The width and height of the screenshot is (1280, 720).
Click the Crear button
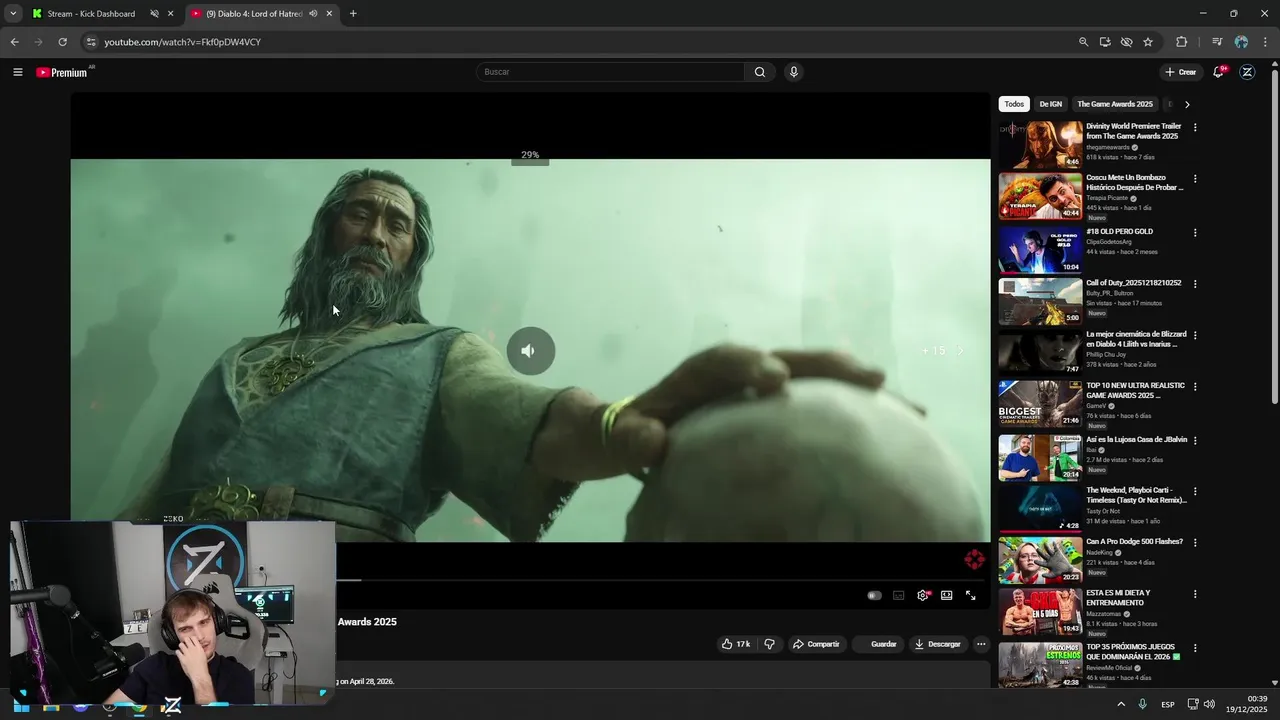pos(1180,72)
